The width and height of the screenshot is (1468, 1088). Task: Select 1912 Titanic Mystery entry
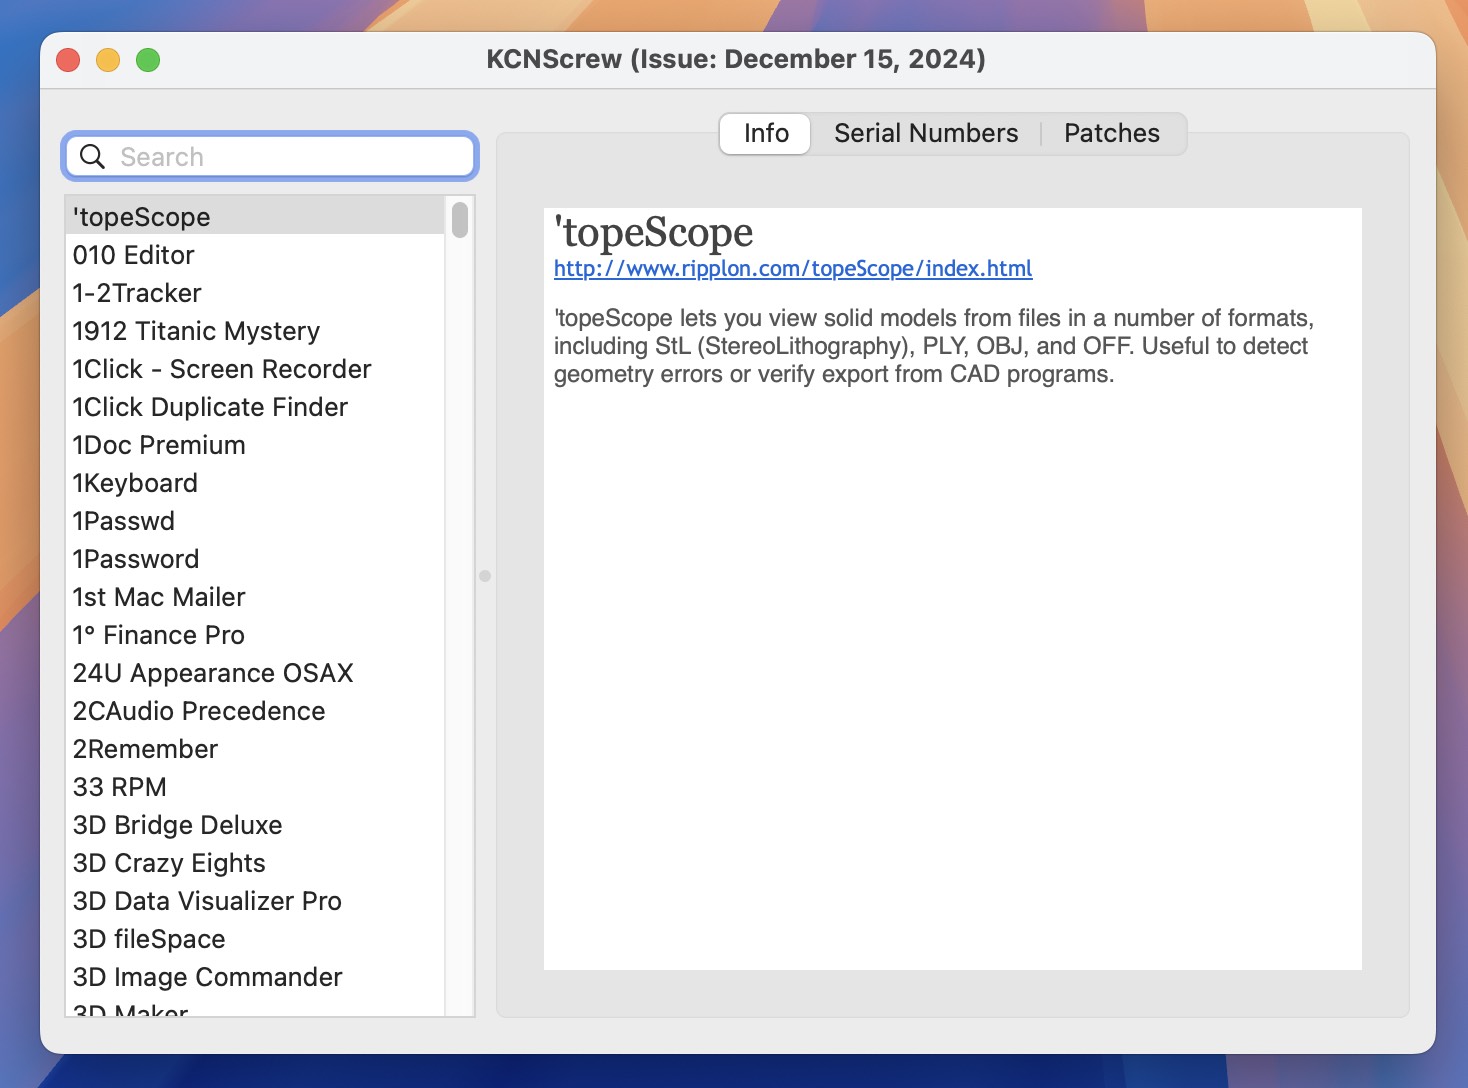pyautogui.click(x=255, y=331)
